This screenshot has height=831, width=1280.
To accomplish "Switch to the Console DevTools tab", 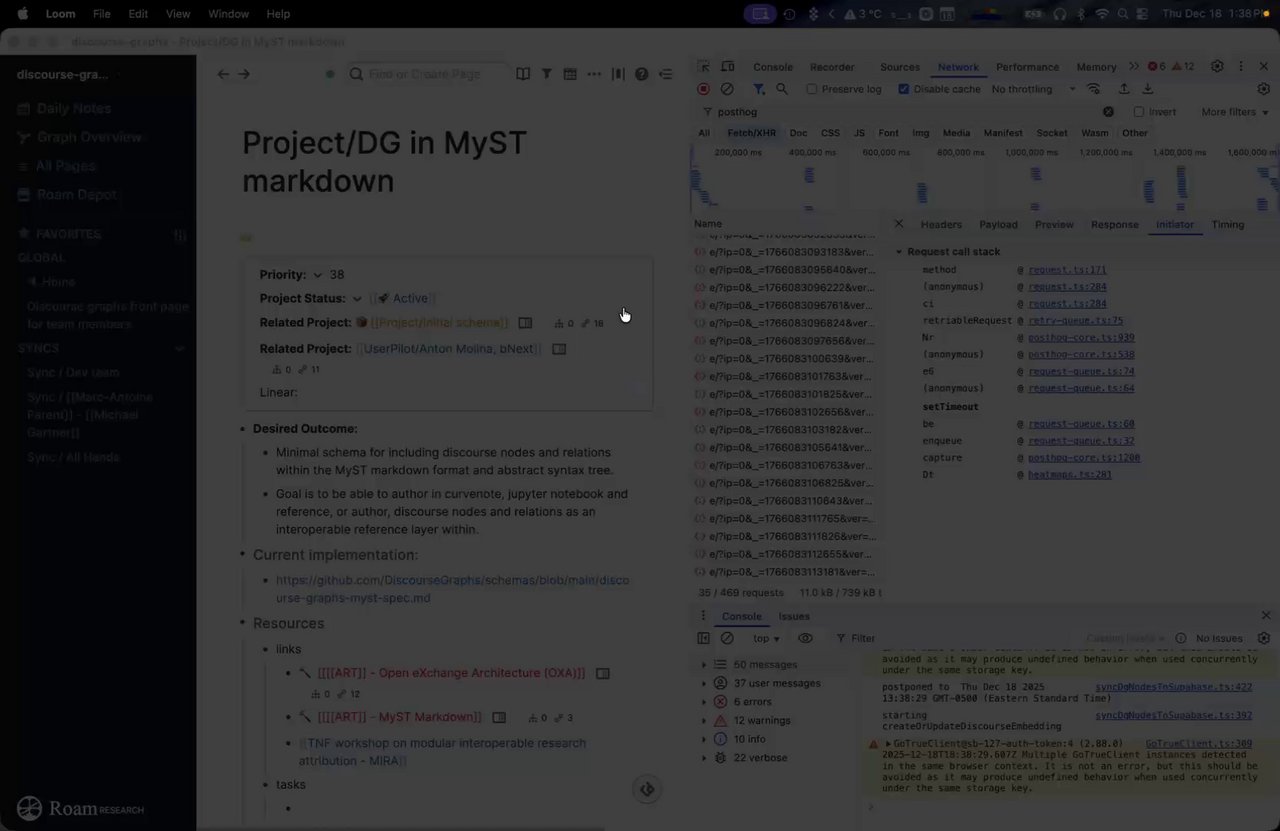I will [x=773, y=67].
